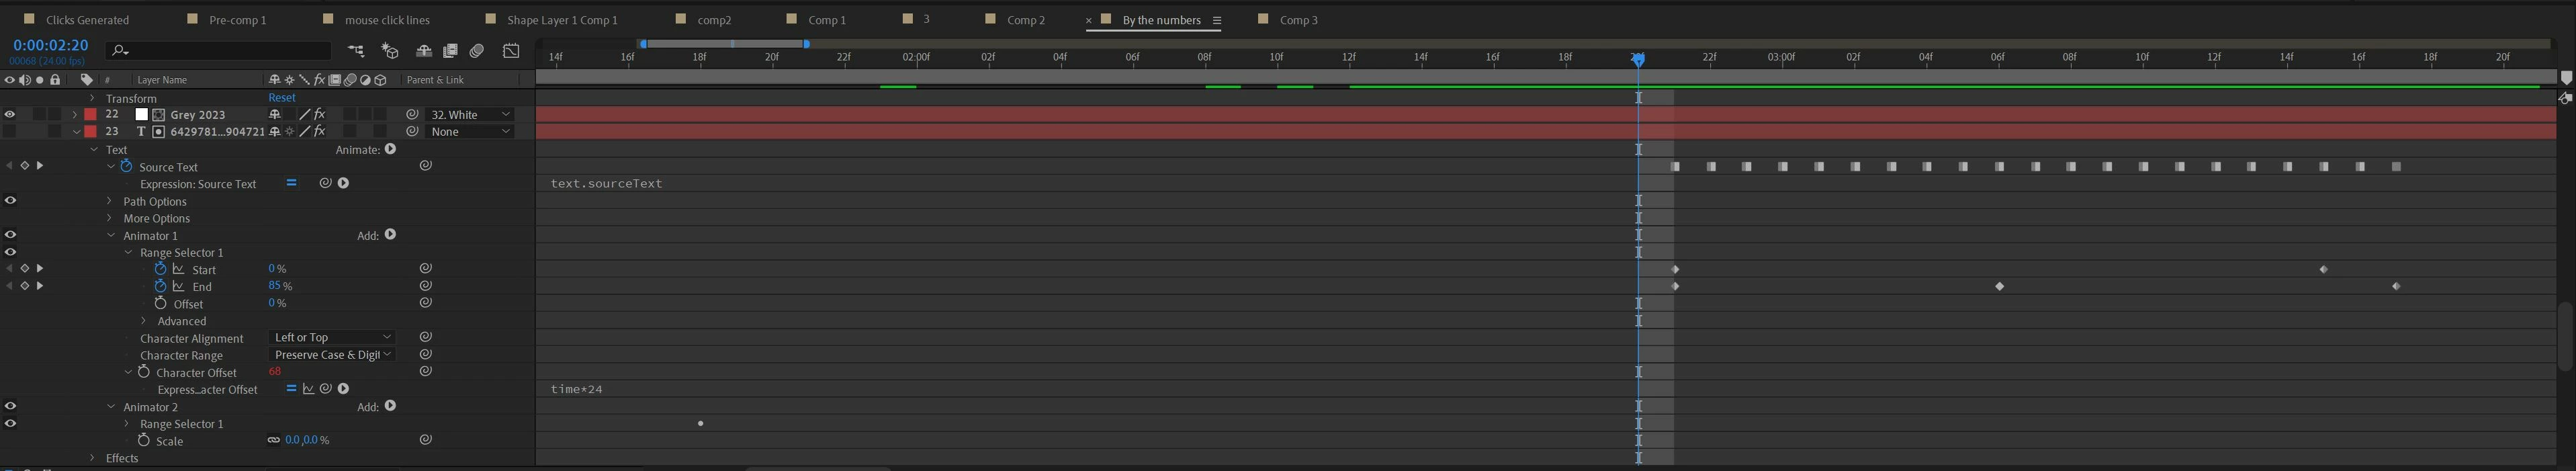The image size is (2576, 471).
Task: Open Source Text expression language menu arrow
Action: (343, 183)
